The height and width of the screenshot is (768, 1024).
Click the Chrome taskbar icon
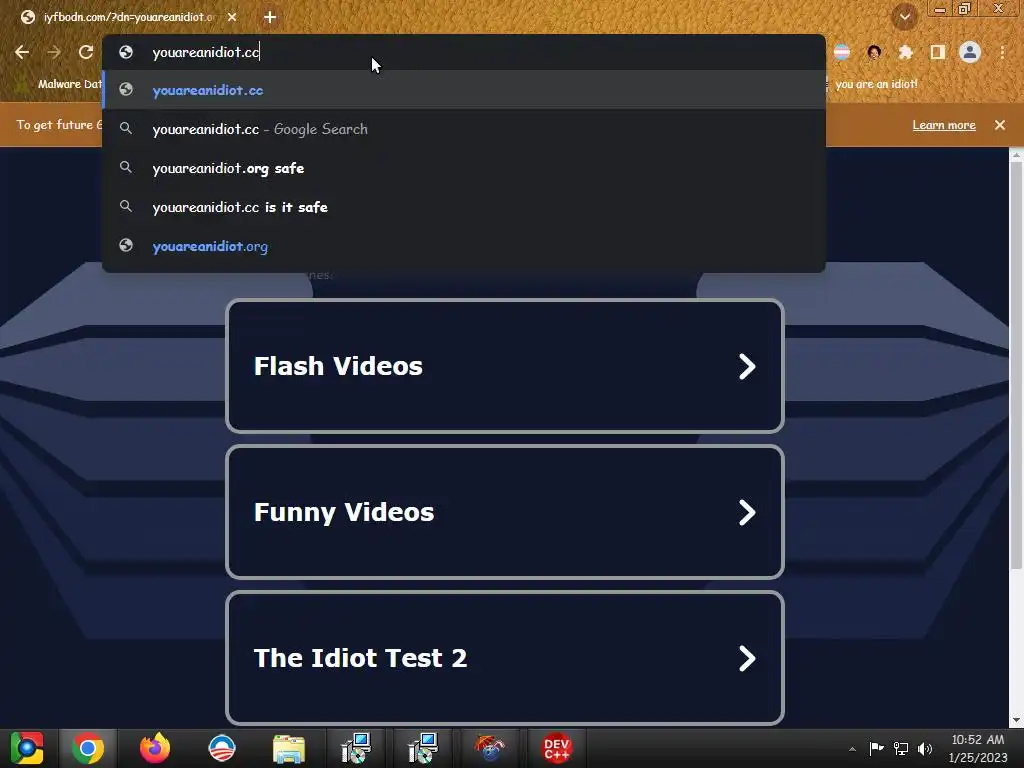coord(88,748)
